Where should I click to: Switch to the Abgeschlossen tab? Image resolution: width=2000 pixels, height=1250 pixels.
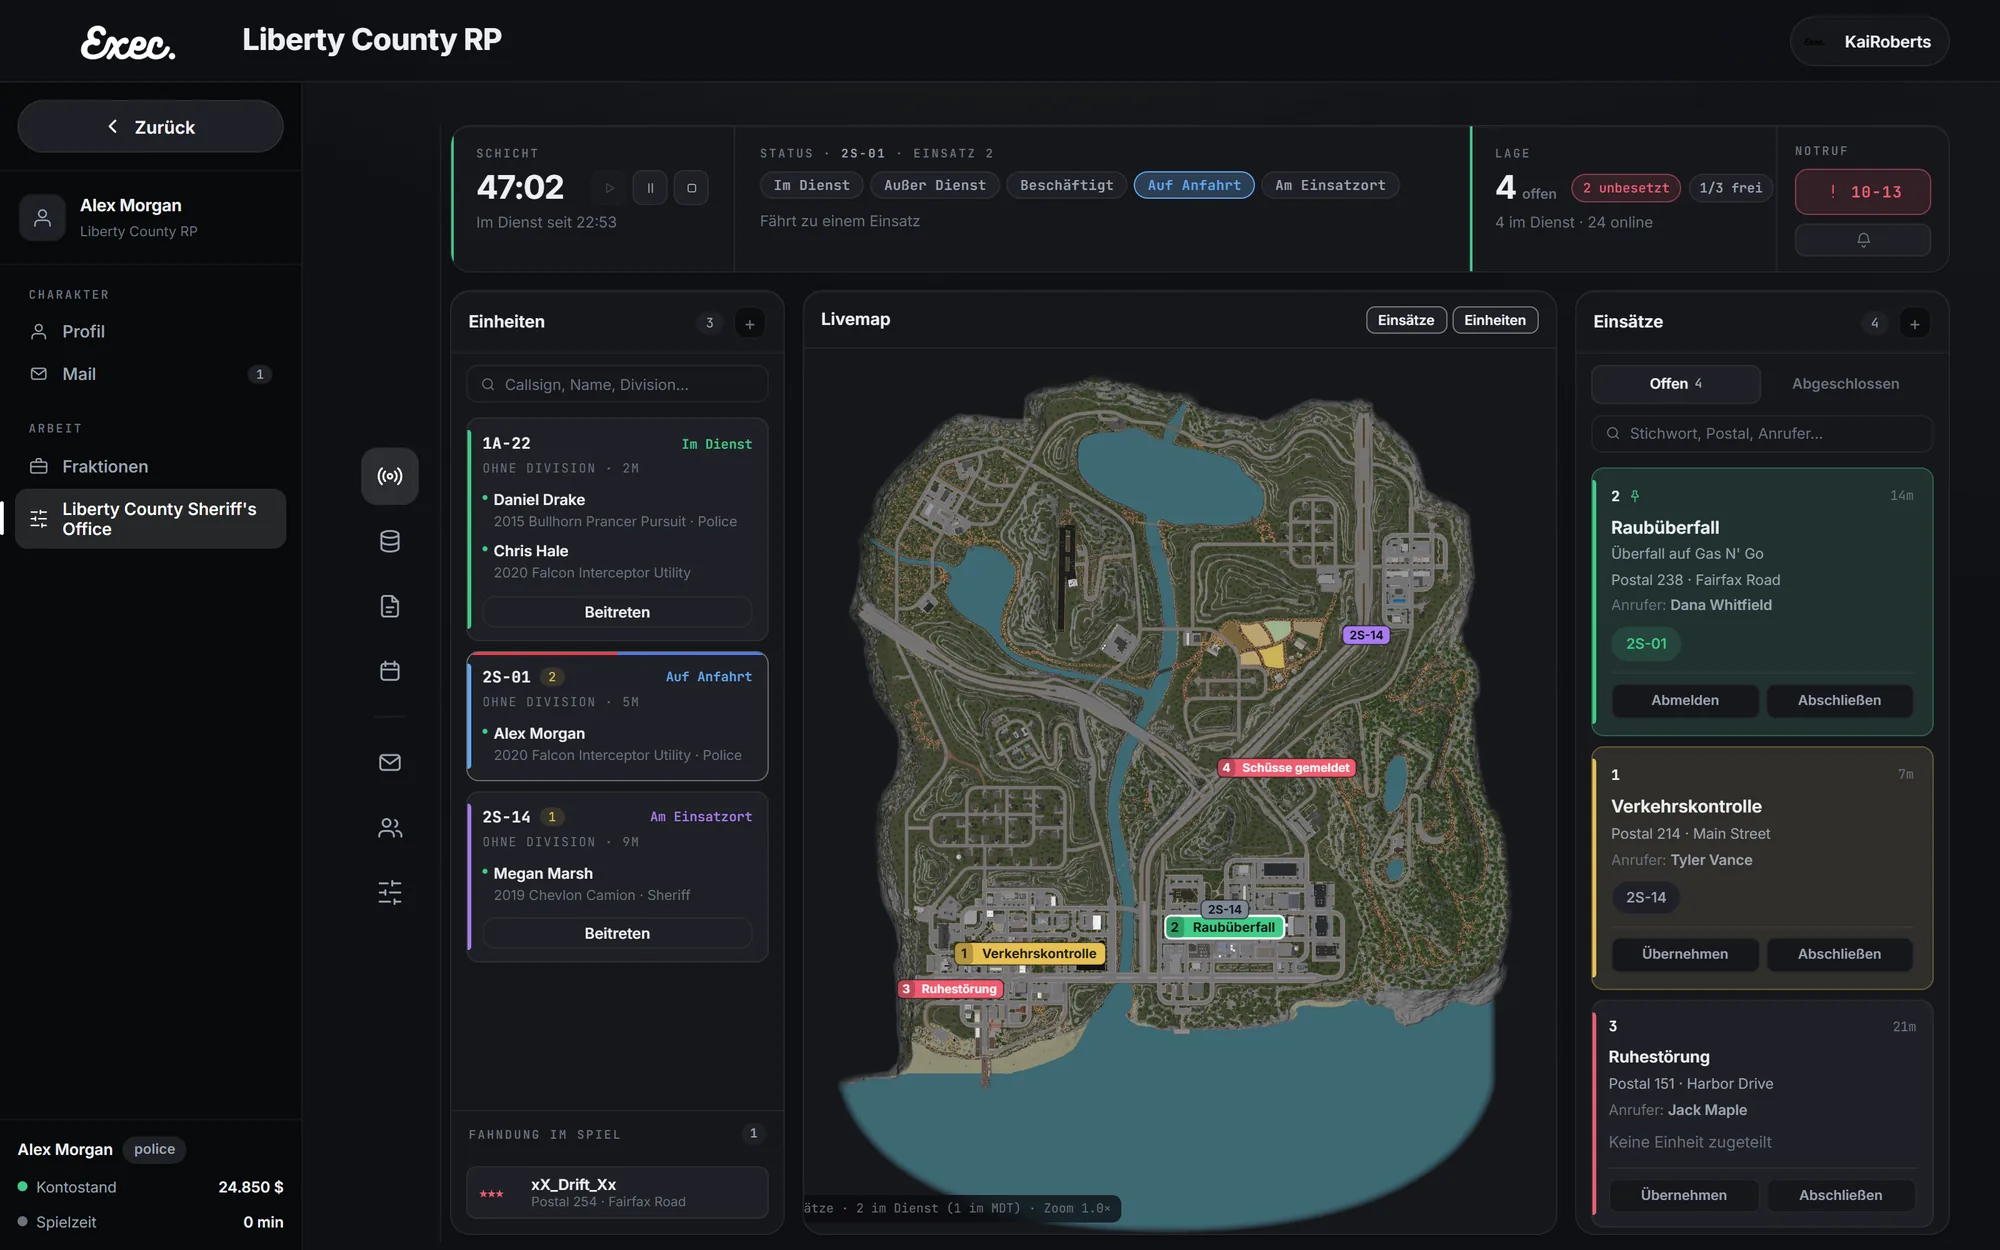(x=1845, y=384)
